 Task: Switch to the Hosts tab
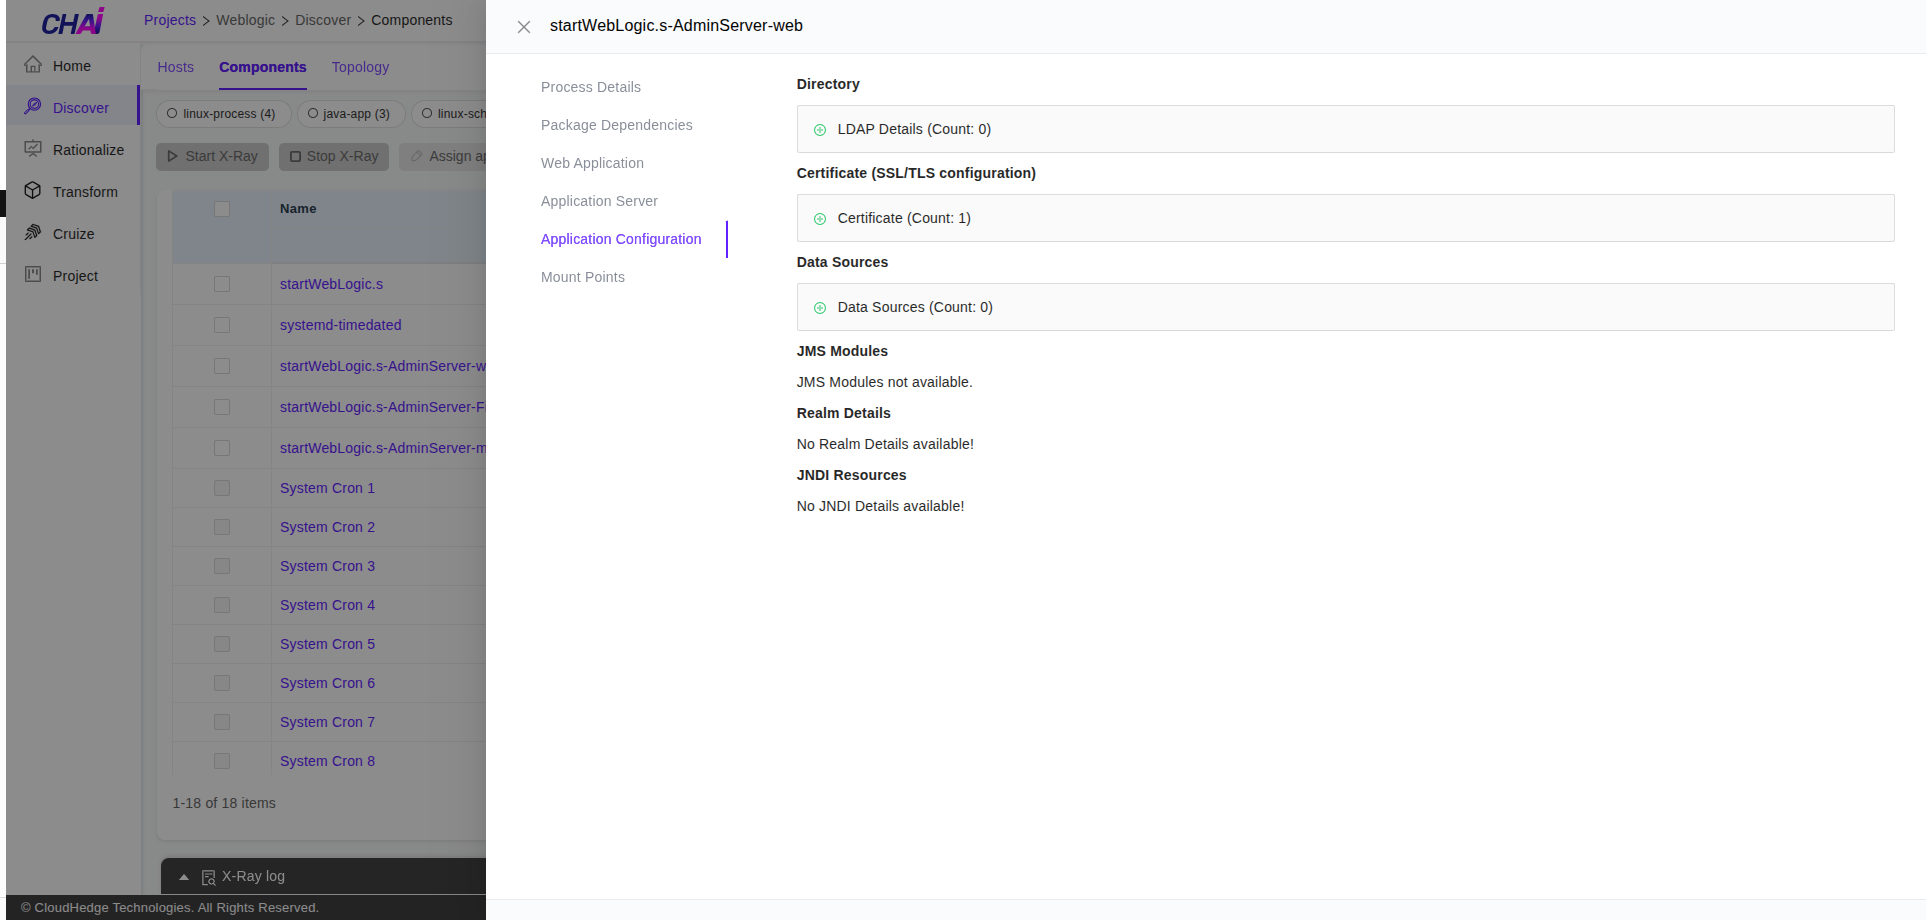(175, 67)
